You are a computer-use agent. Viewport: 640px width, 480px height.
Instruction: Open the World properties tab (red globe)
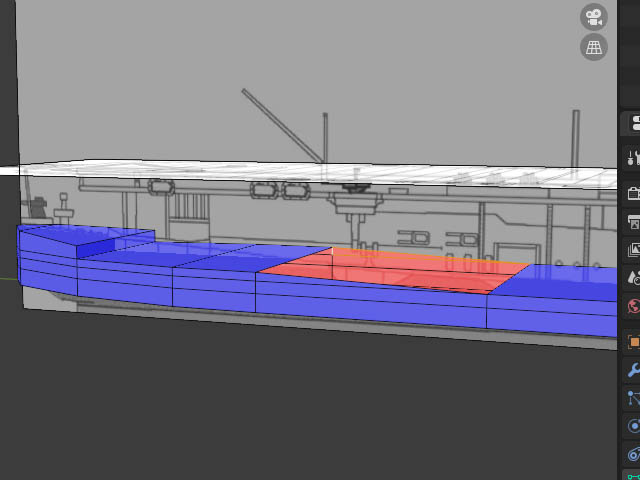(x=633, y=306)
